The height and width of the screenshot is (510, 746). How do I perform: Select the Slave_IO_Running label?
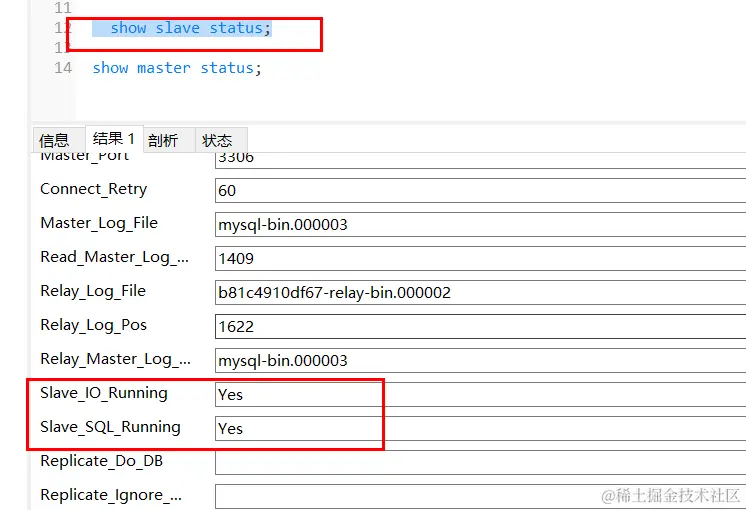click(x=104, y=393)
